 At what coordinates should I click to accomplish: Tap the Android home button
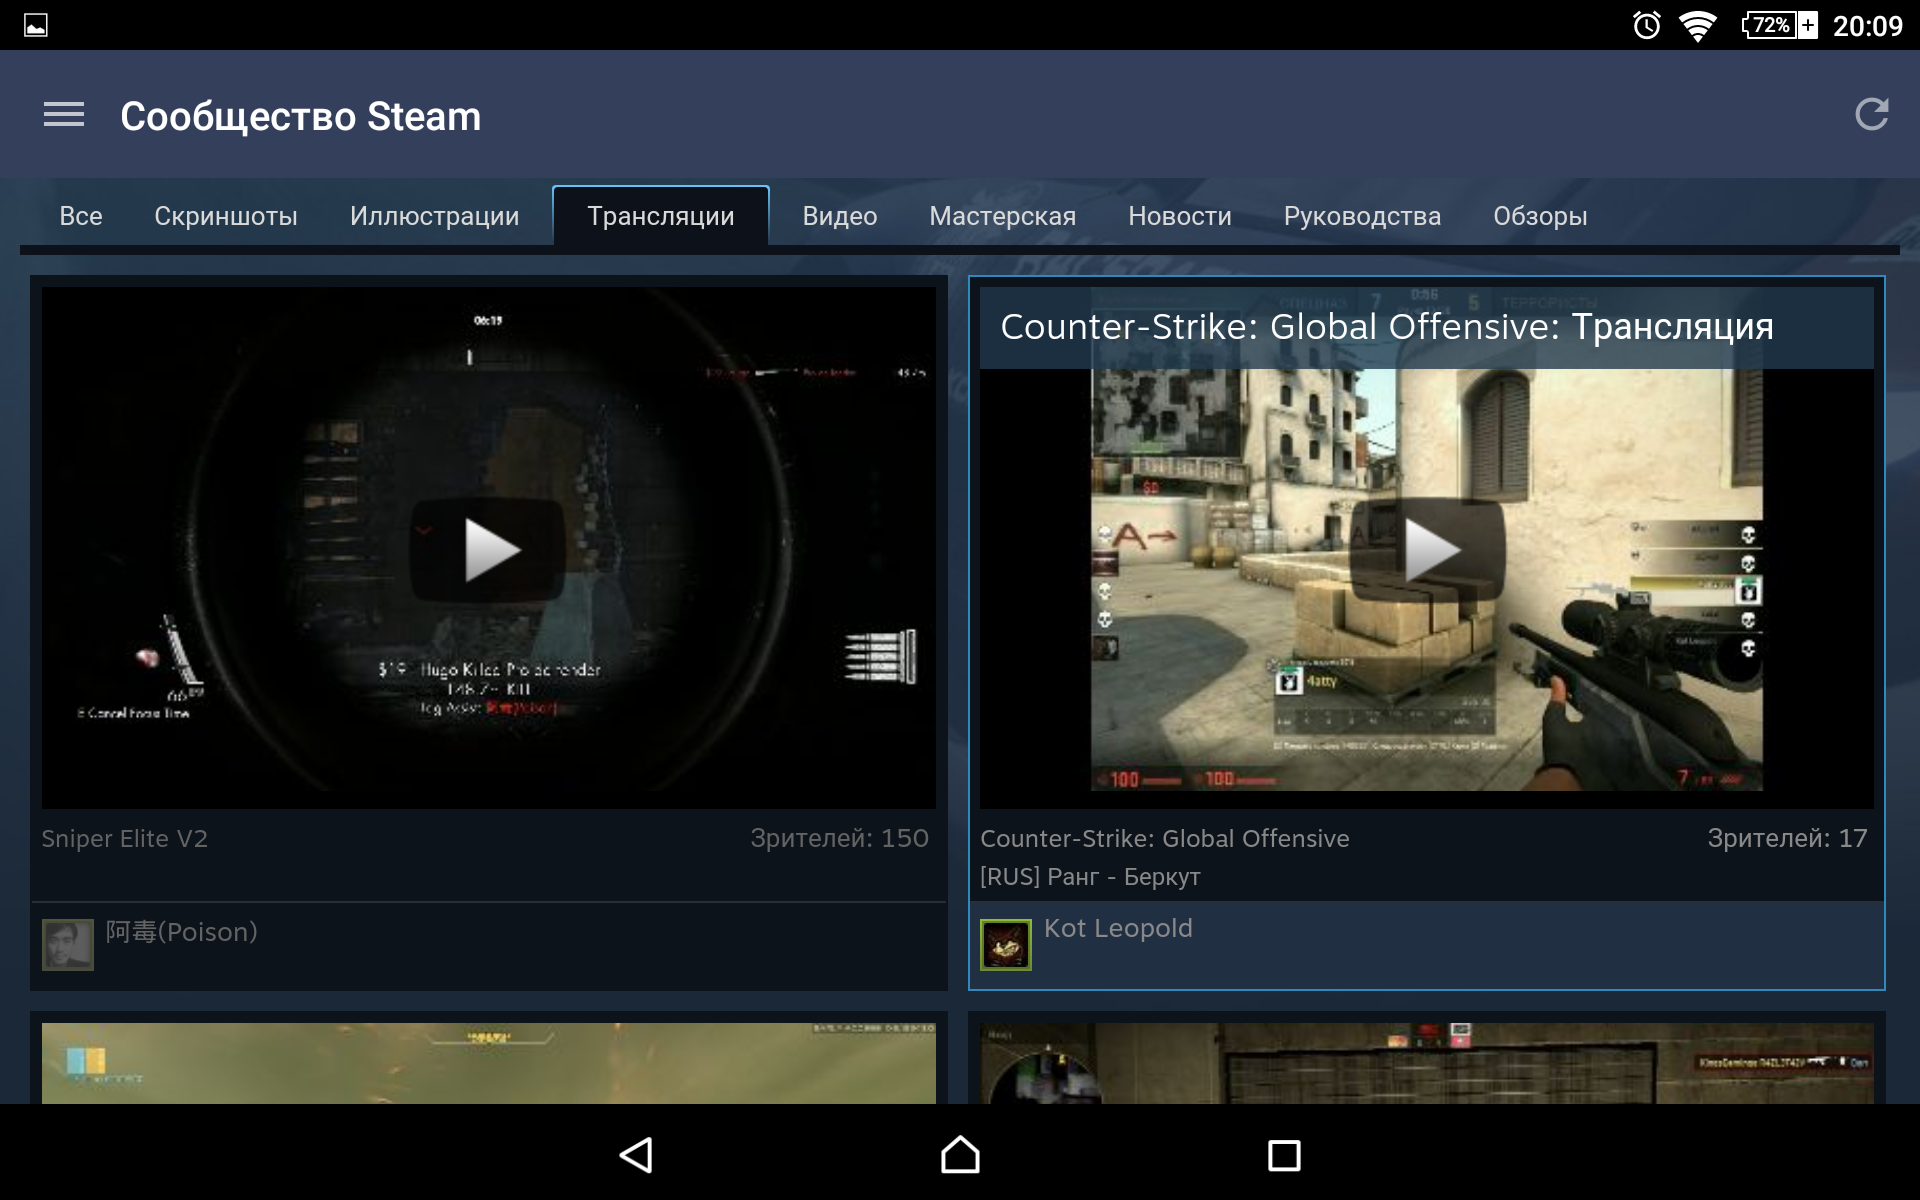[x=960, y=1155]
